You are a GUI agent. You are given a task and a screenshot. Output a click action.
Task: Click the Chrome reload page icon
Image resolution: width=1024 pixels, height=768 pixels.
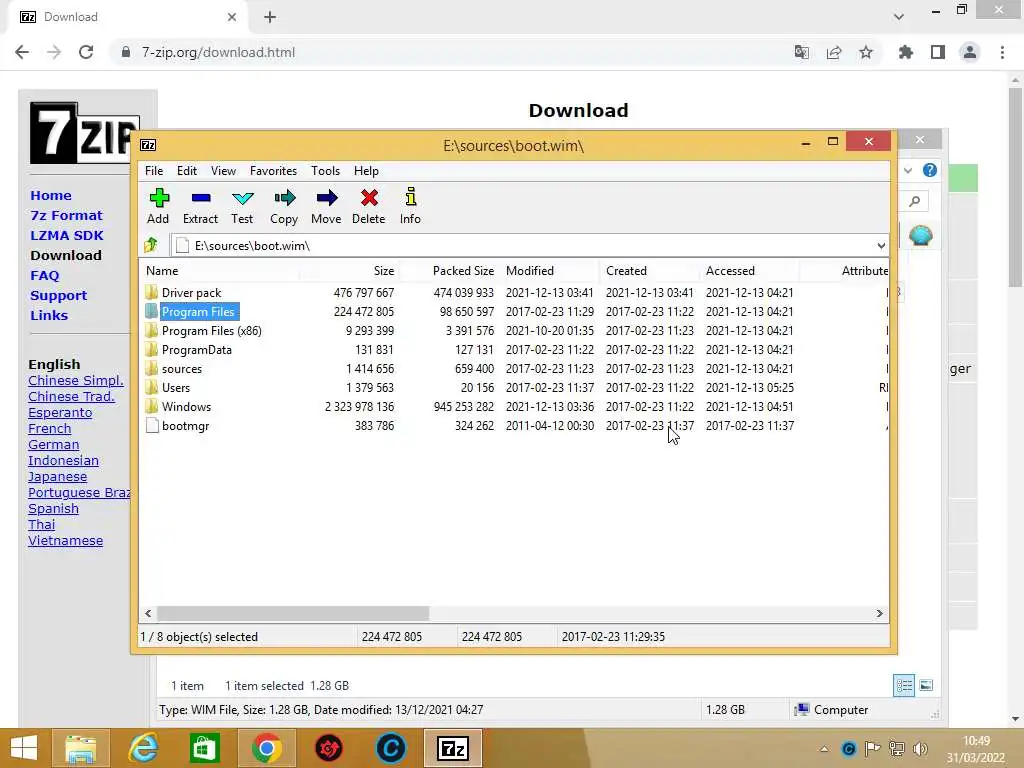tap(86, 52)
